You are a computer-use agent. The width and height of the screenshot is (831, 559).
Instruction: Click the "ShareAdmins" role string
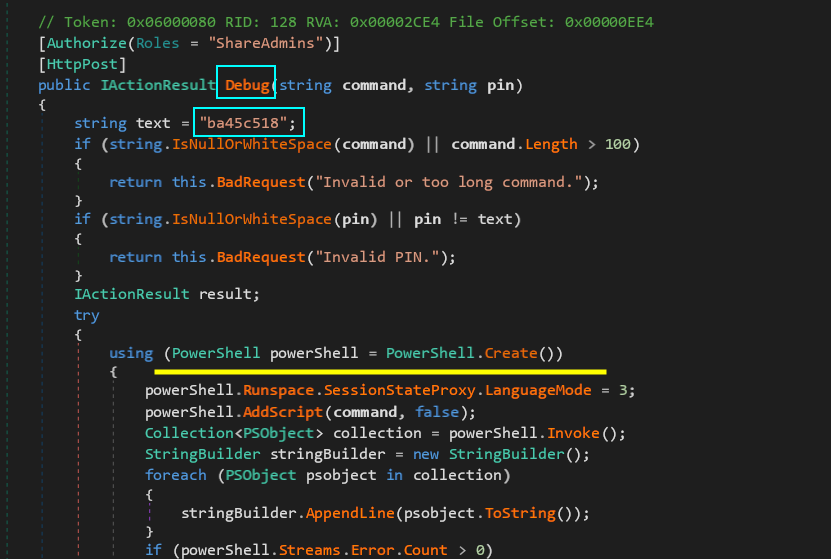tap(266, 43)
